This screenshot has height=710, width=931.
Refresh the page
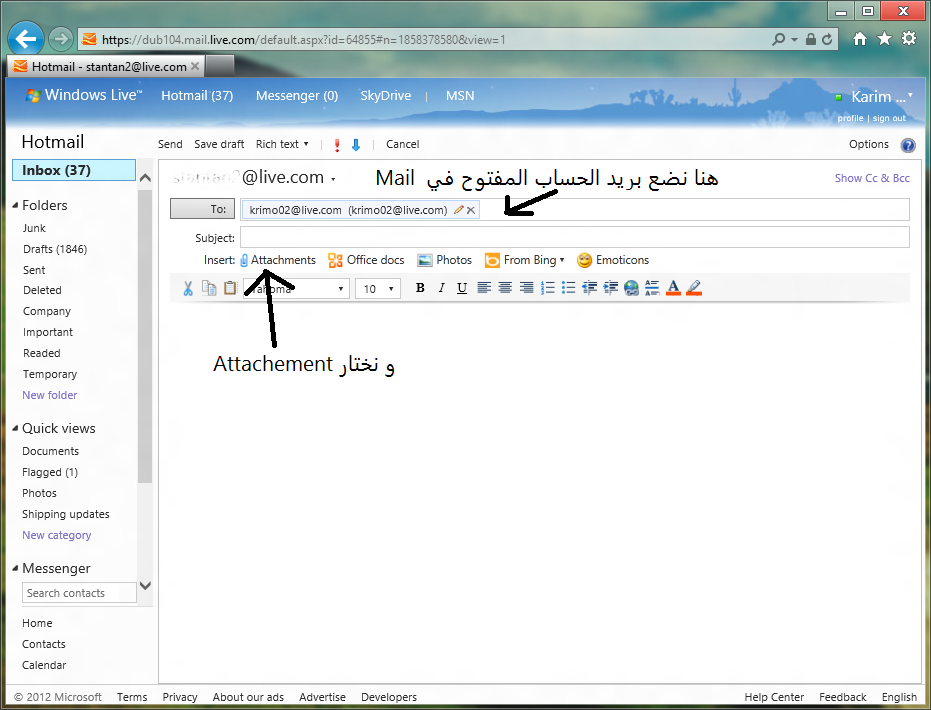[x=826, y=40]
